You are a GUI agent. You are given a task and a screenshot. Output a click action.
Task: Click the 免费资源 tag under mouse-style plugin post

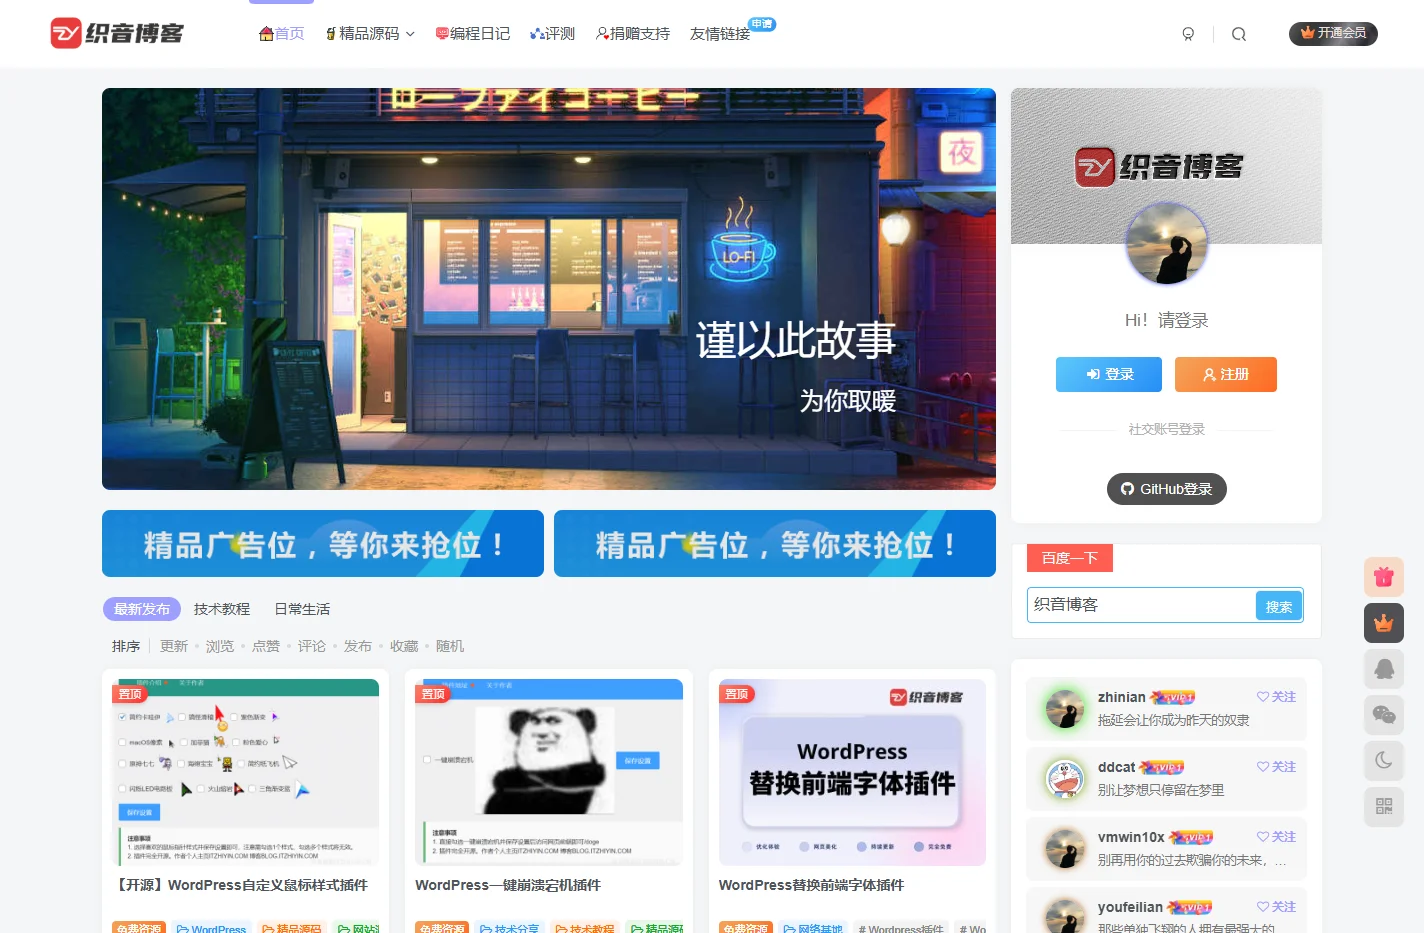point(139,928)
